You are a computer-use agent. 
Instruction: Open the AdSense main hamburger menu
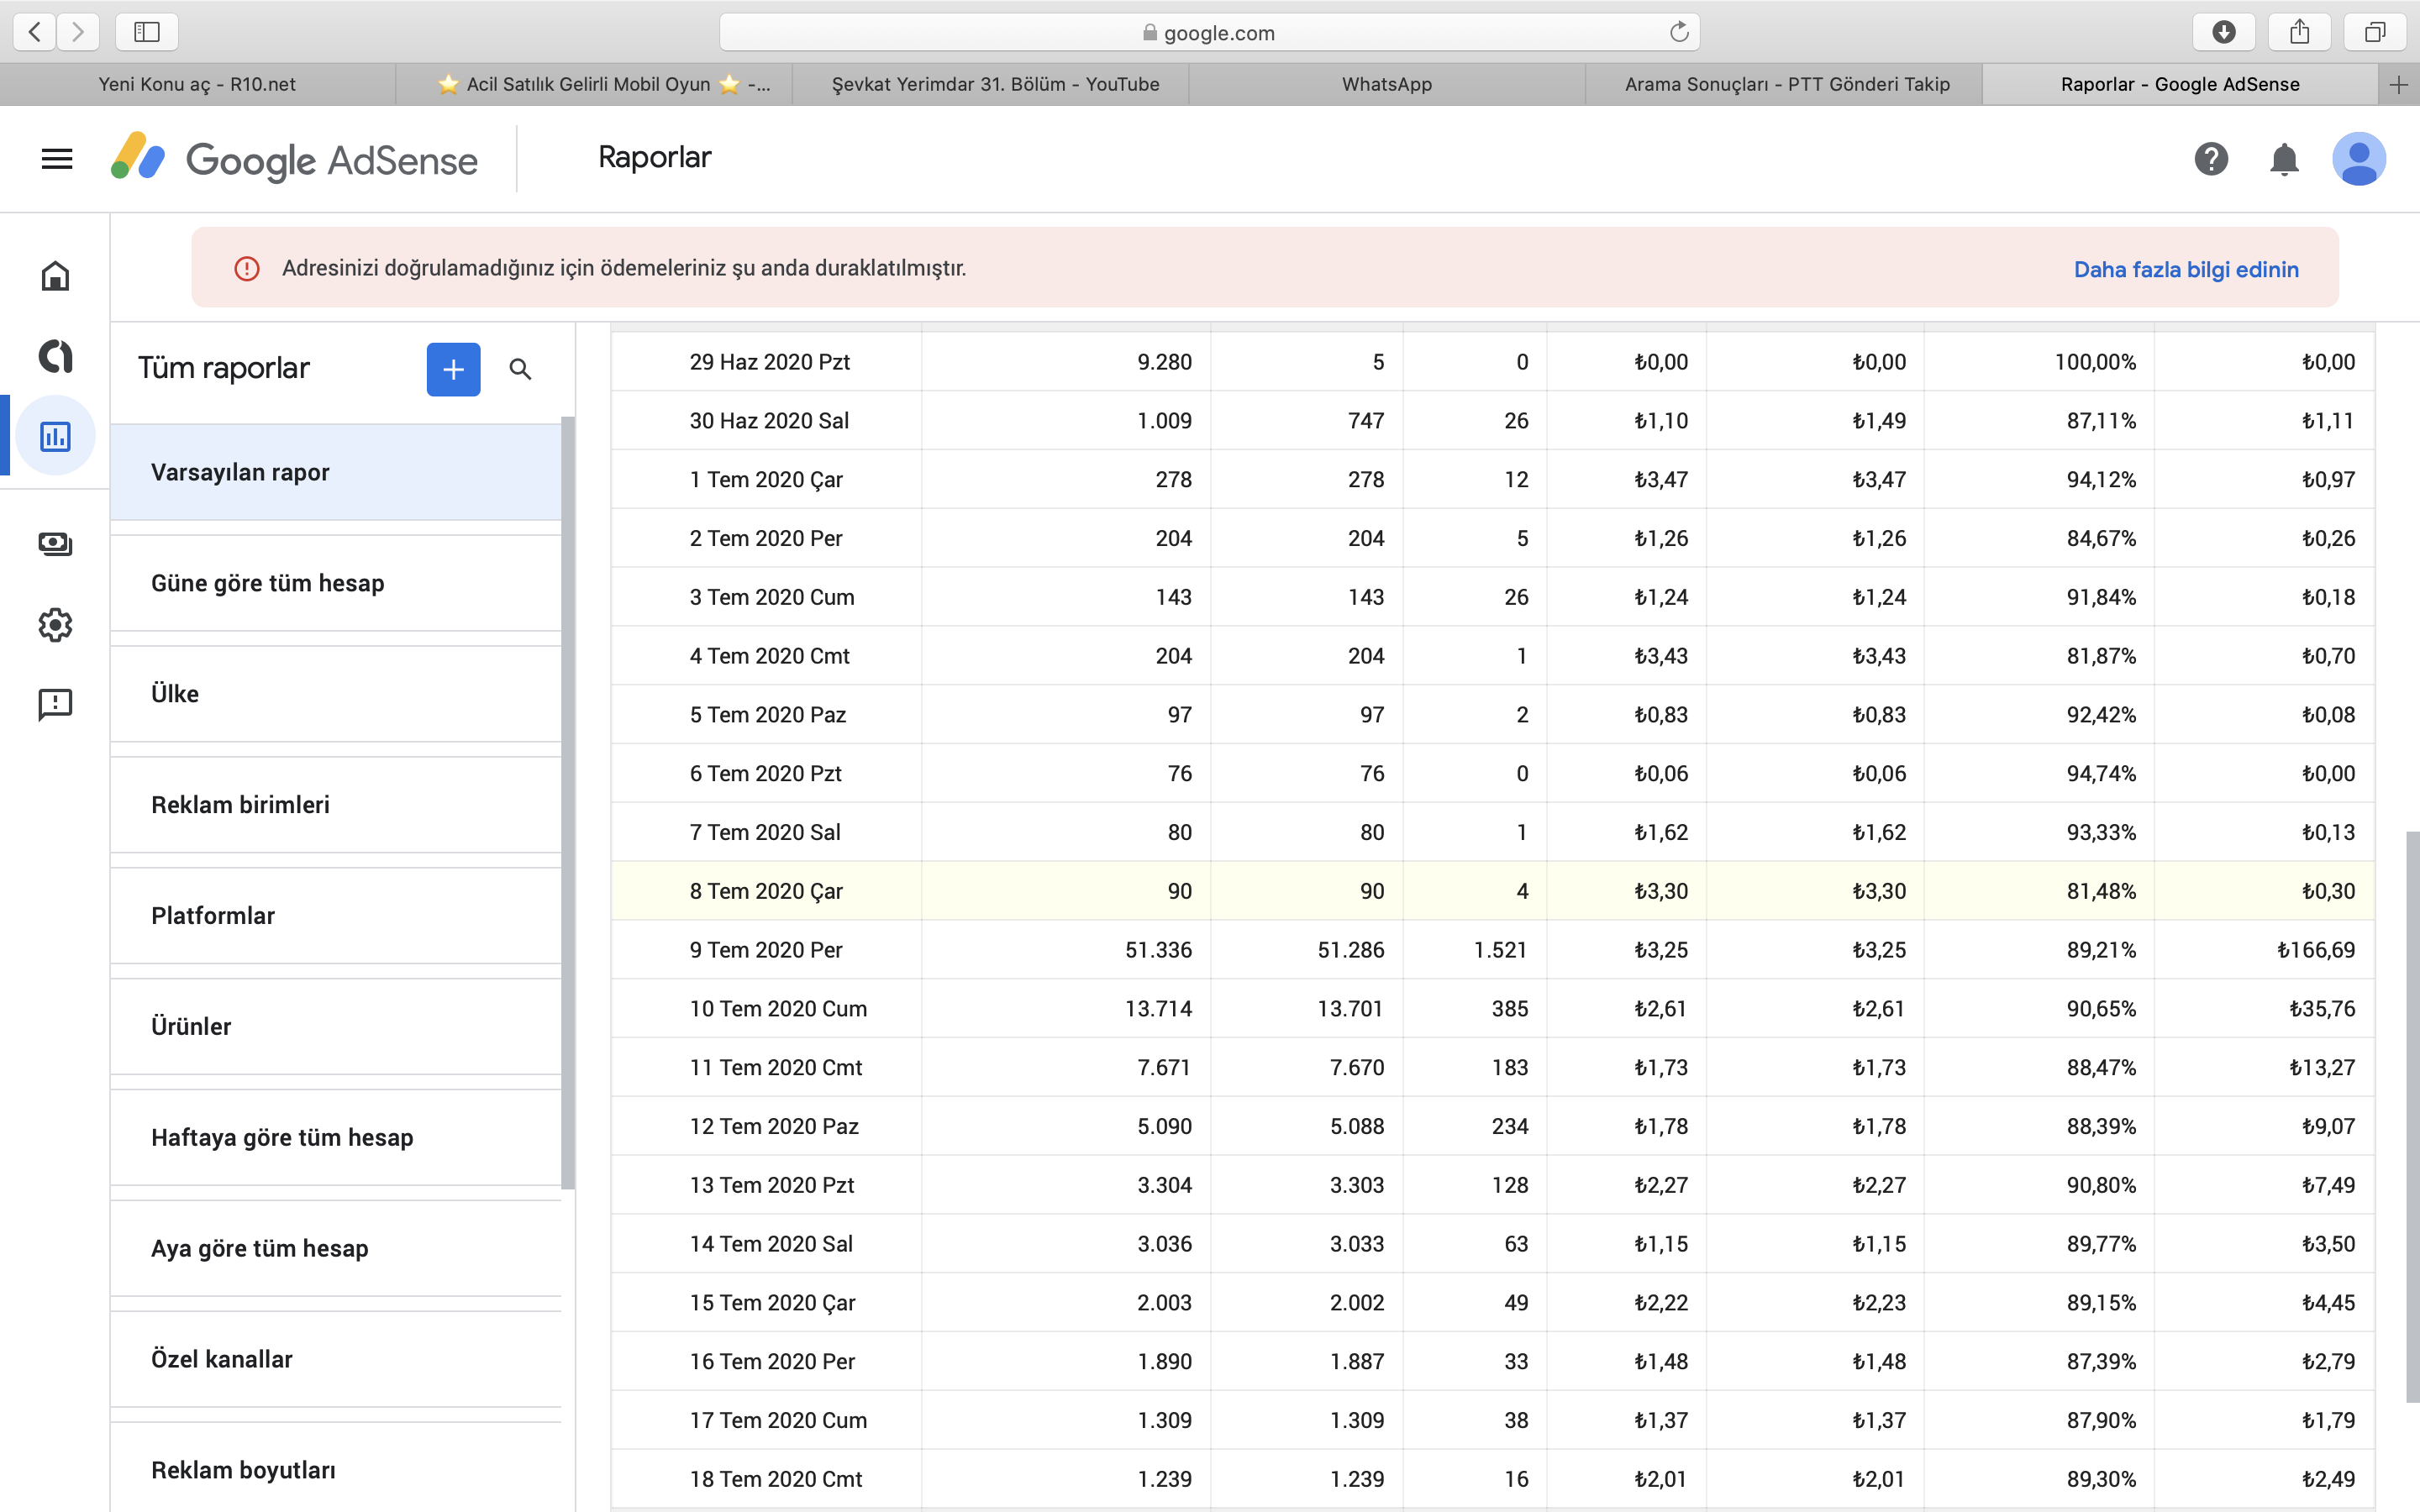point(57,159)
